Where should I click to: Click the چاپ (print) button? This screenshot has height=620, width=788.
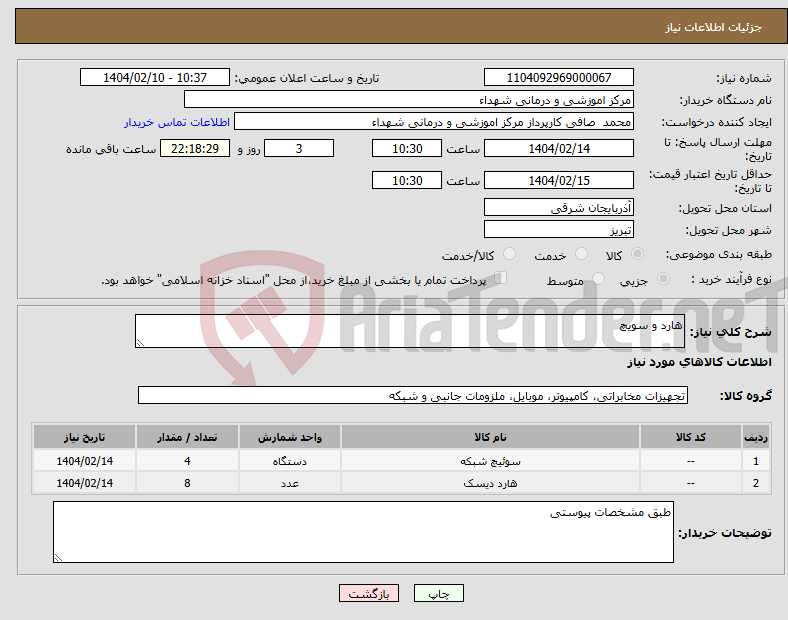pos(438,593)
